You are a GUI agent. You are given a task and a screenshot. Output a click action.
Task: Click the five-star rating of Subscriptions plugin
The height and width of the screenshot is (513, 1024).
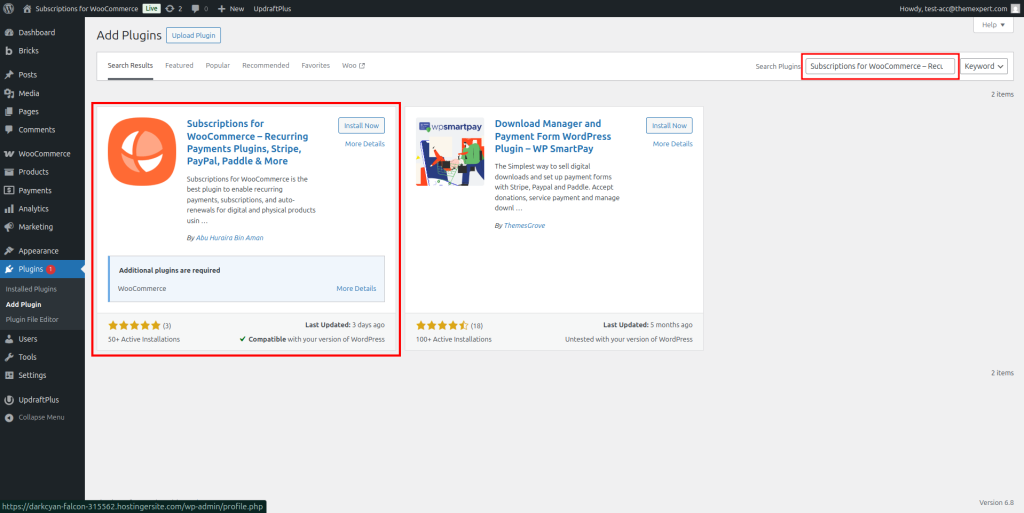coord(134,325)
